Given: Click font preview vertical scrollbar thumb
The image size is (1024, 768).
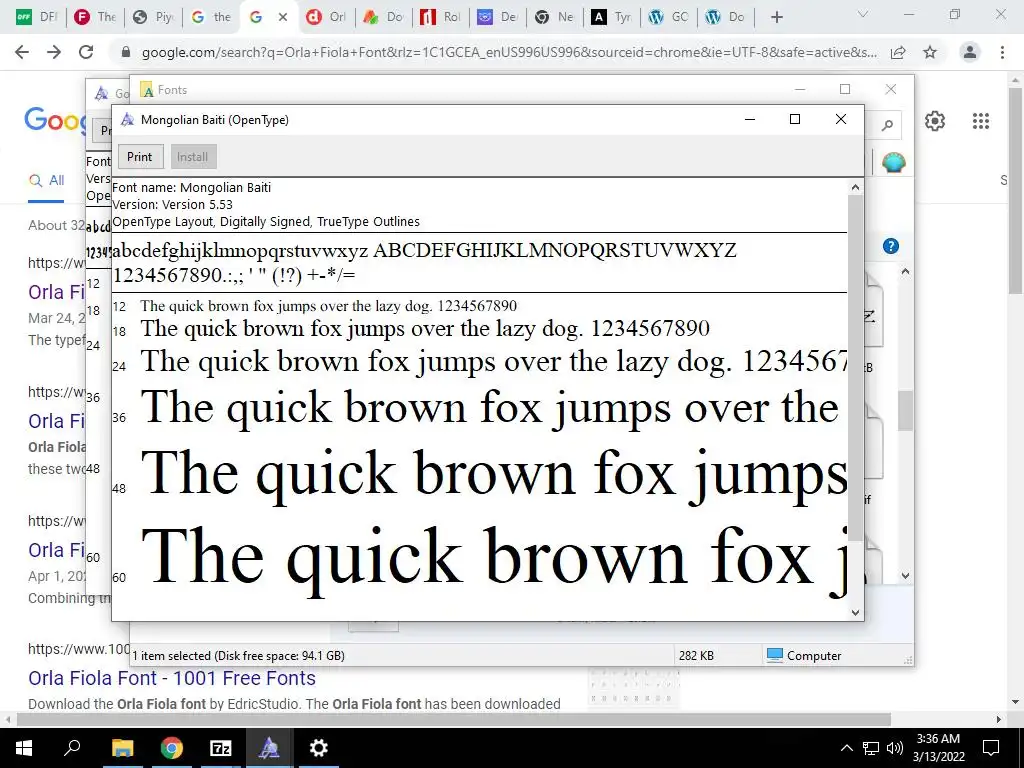Looking at the screenshot, I should (855, 367).
